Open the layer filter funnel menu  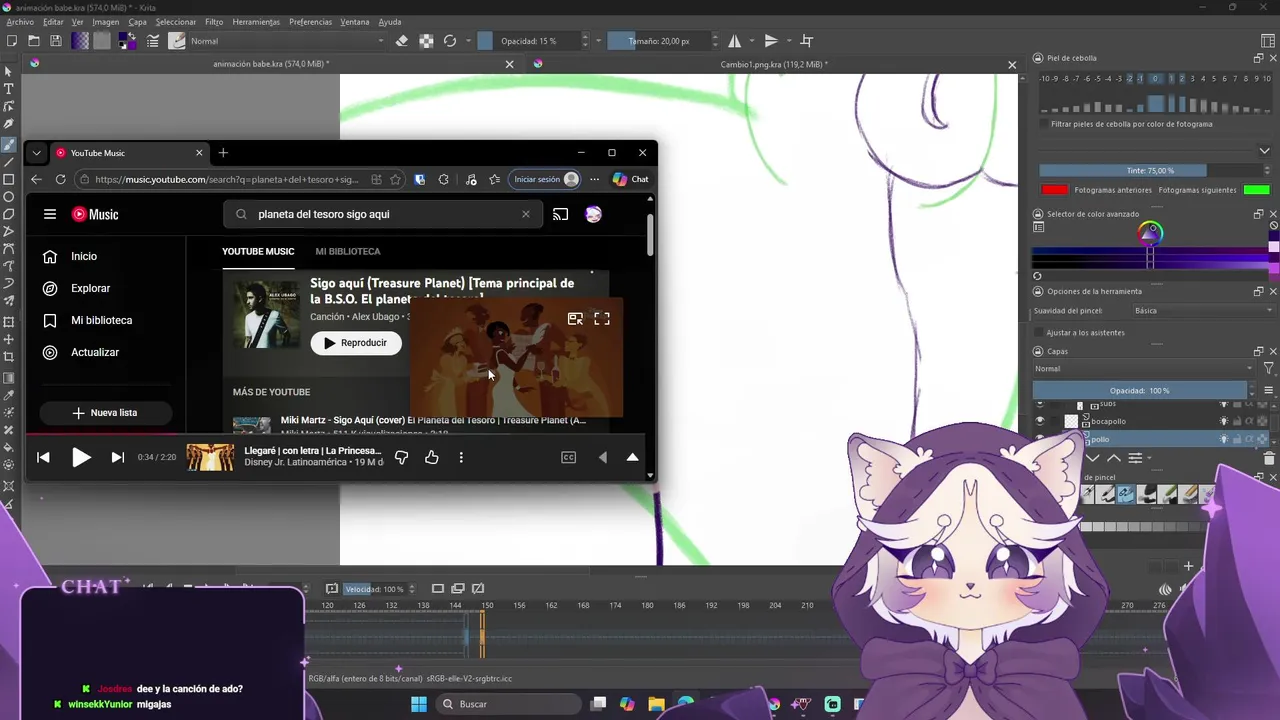coord(1268,368)
